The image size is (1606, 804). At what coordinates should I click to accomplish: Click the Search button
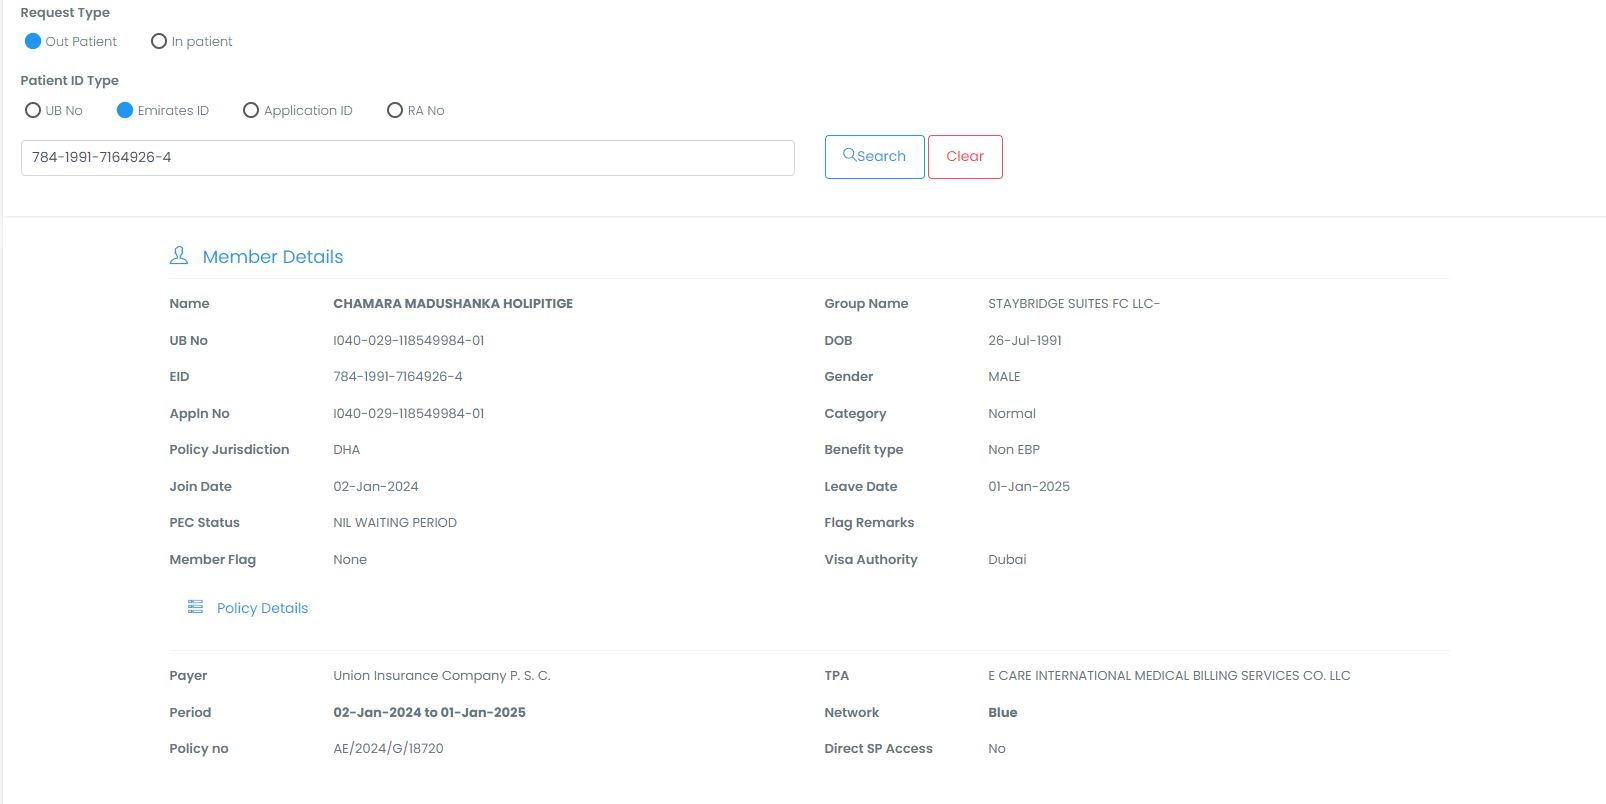click(x=875, y=157)
